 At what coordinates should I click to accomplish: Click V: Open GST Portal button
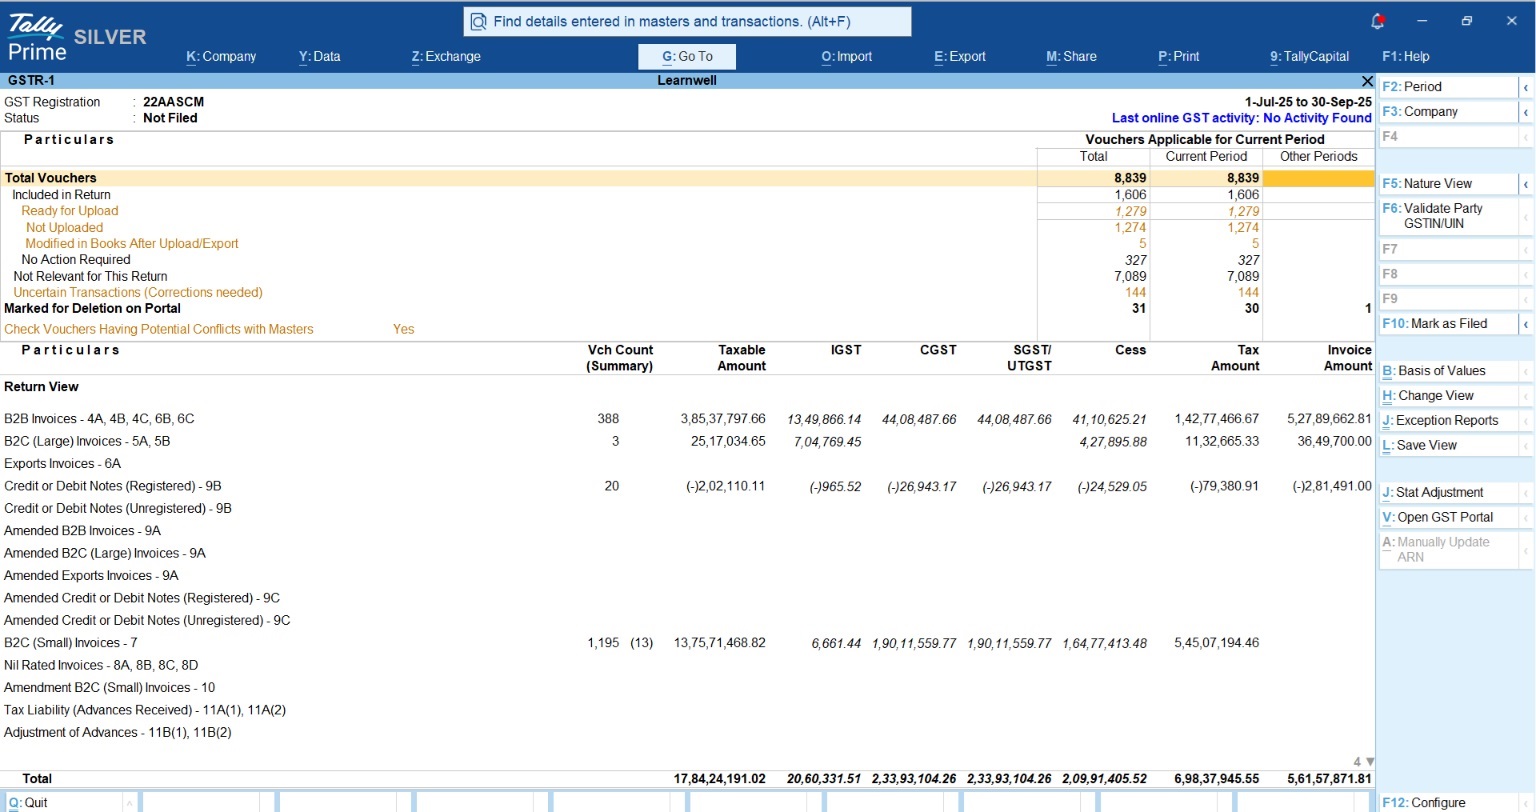pos(1449,517)
